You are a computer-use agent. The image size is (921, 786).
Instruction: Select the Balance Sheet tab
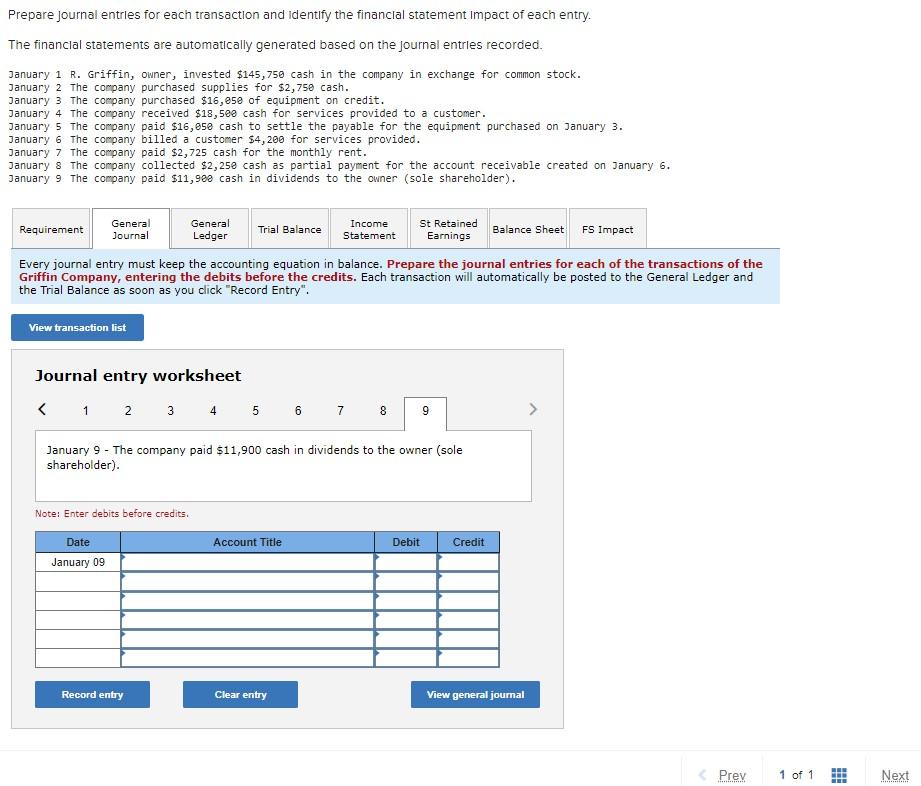(527, 228)
